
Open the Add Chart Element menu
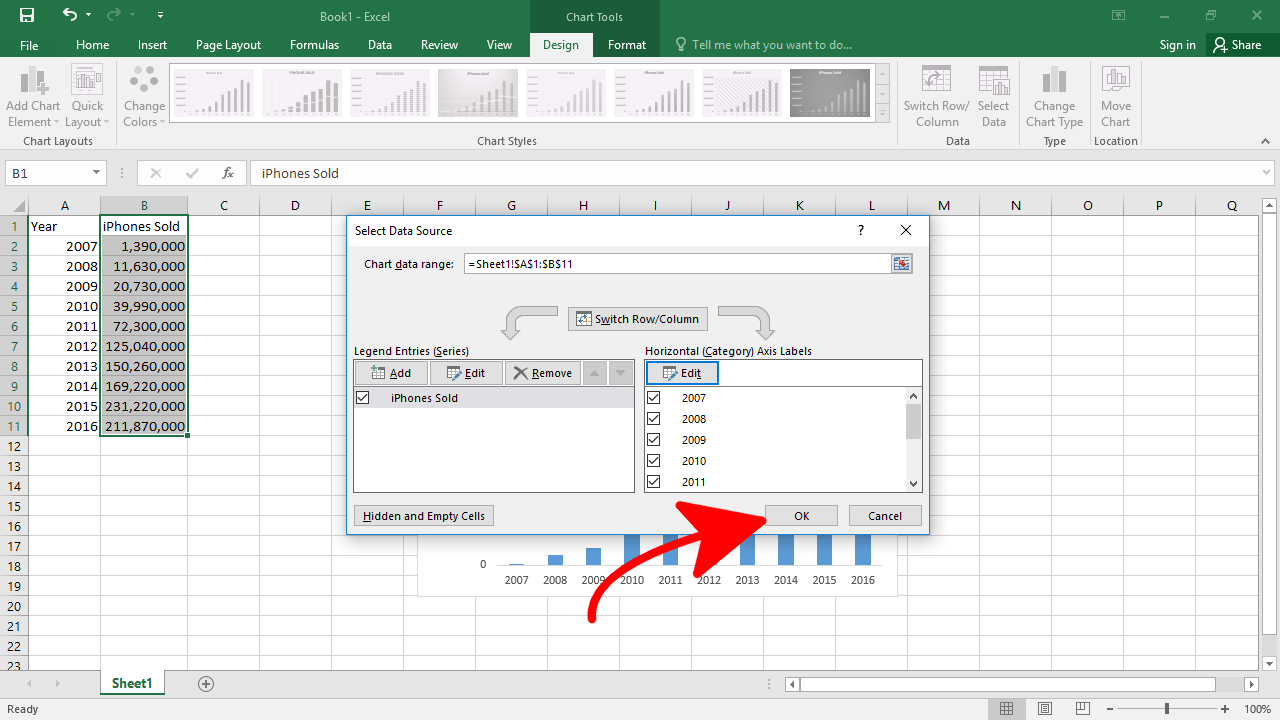click(x=33, y=97)
